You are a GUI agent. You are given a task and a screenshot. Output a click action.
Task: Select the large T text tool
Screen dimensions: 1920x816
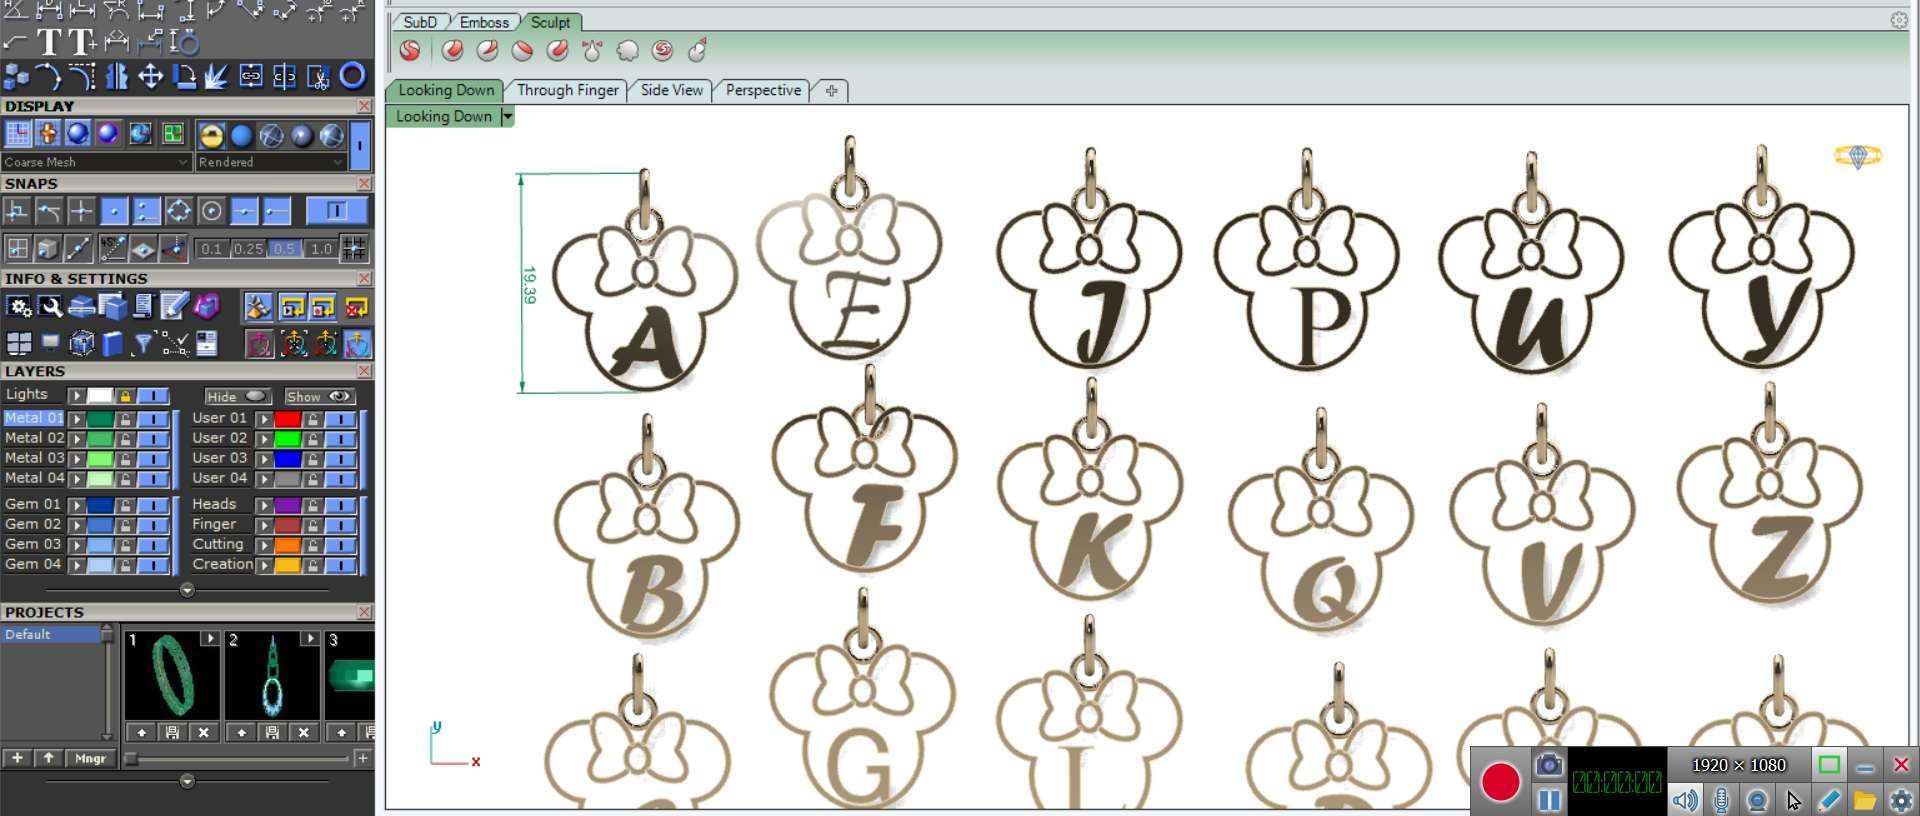48,42
